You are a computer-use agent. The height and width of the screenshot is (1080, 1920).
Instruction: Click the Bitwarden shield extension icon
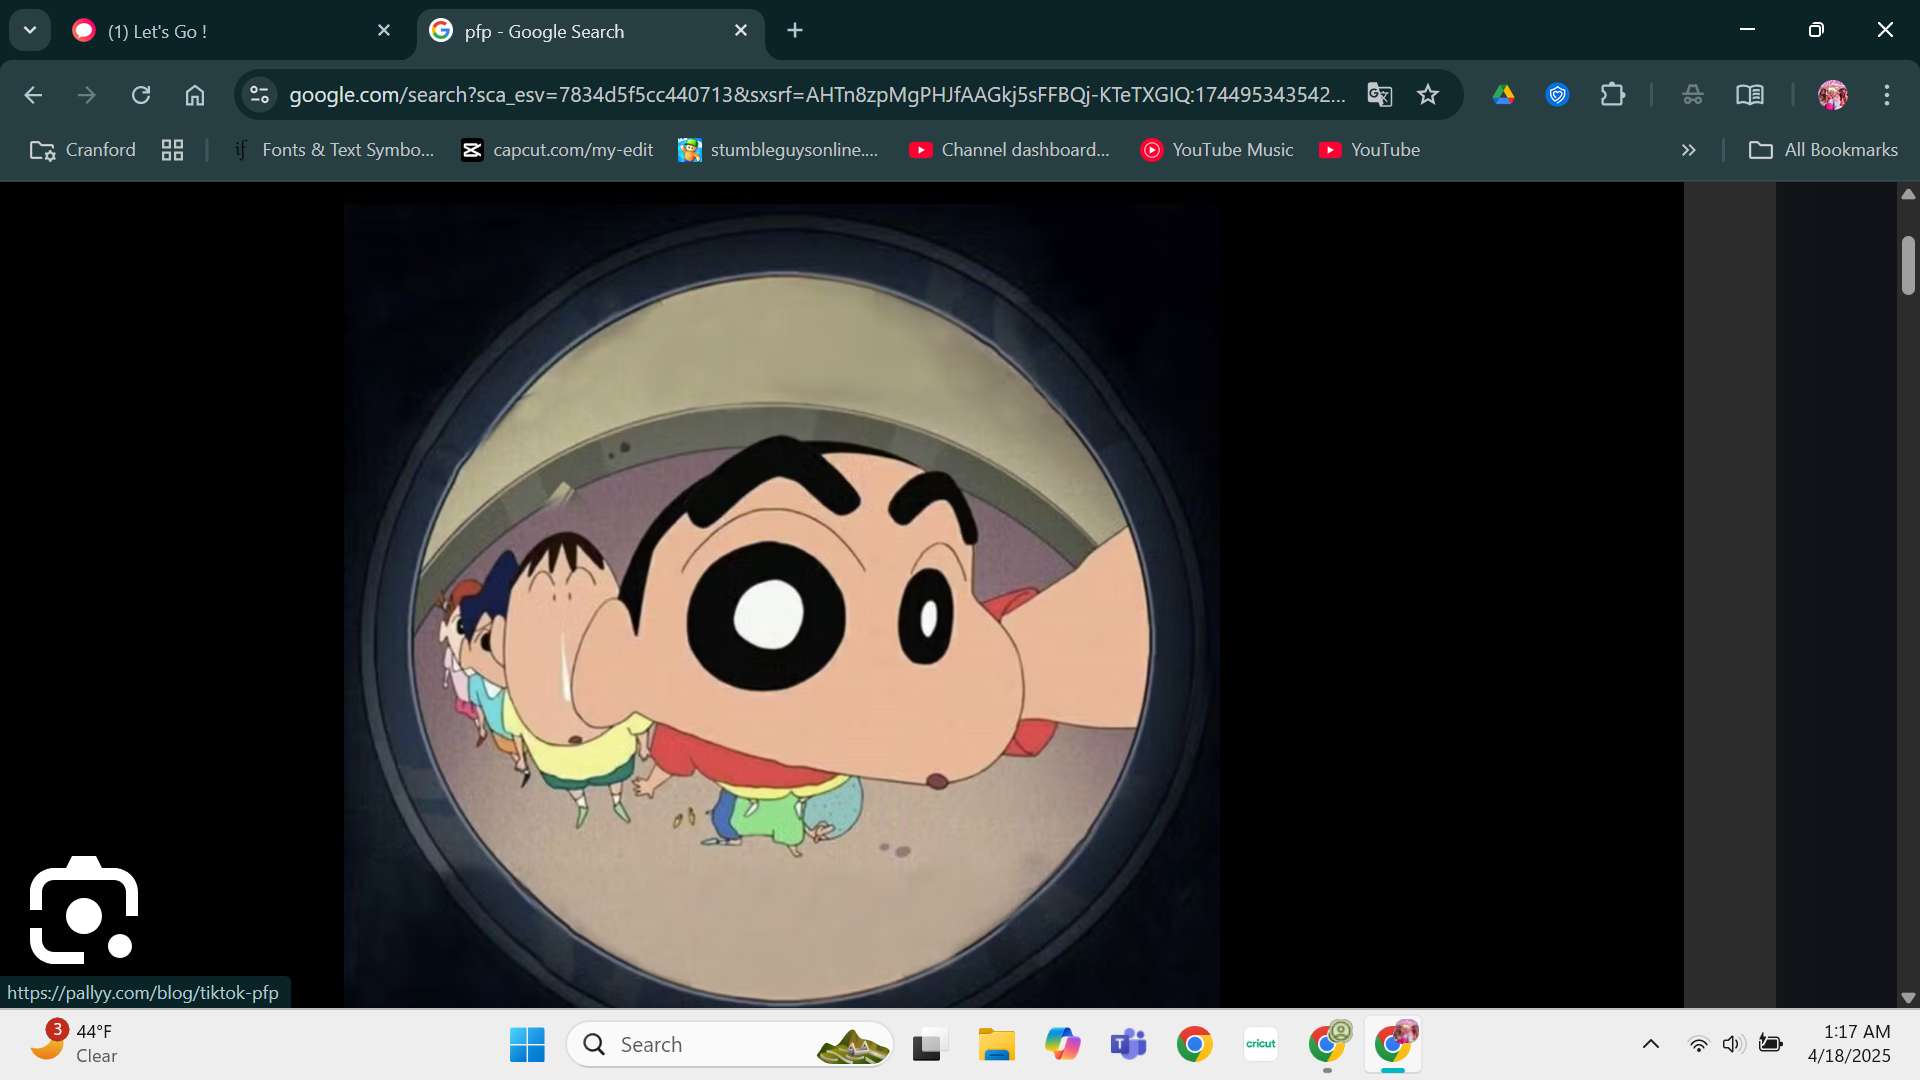(1557, 95)
